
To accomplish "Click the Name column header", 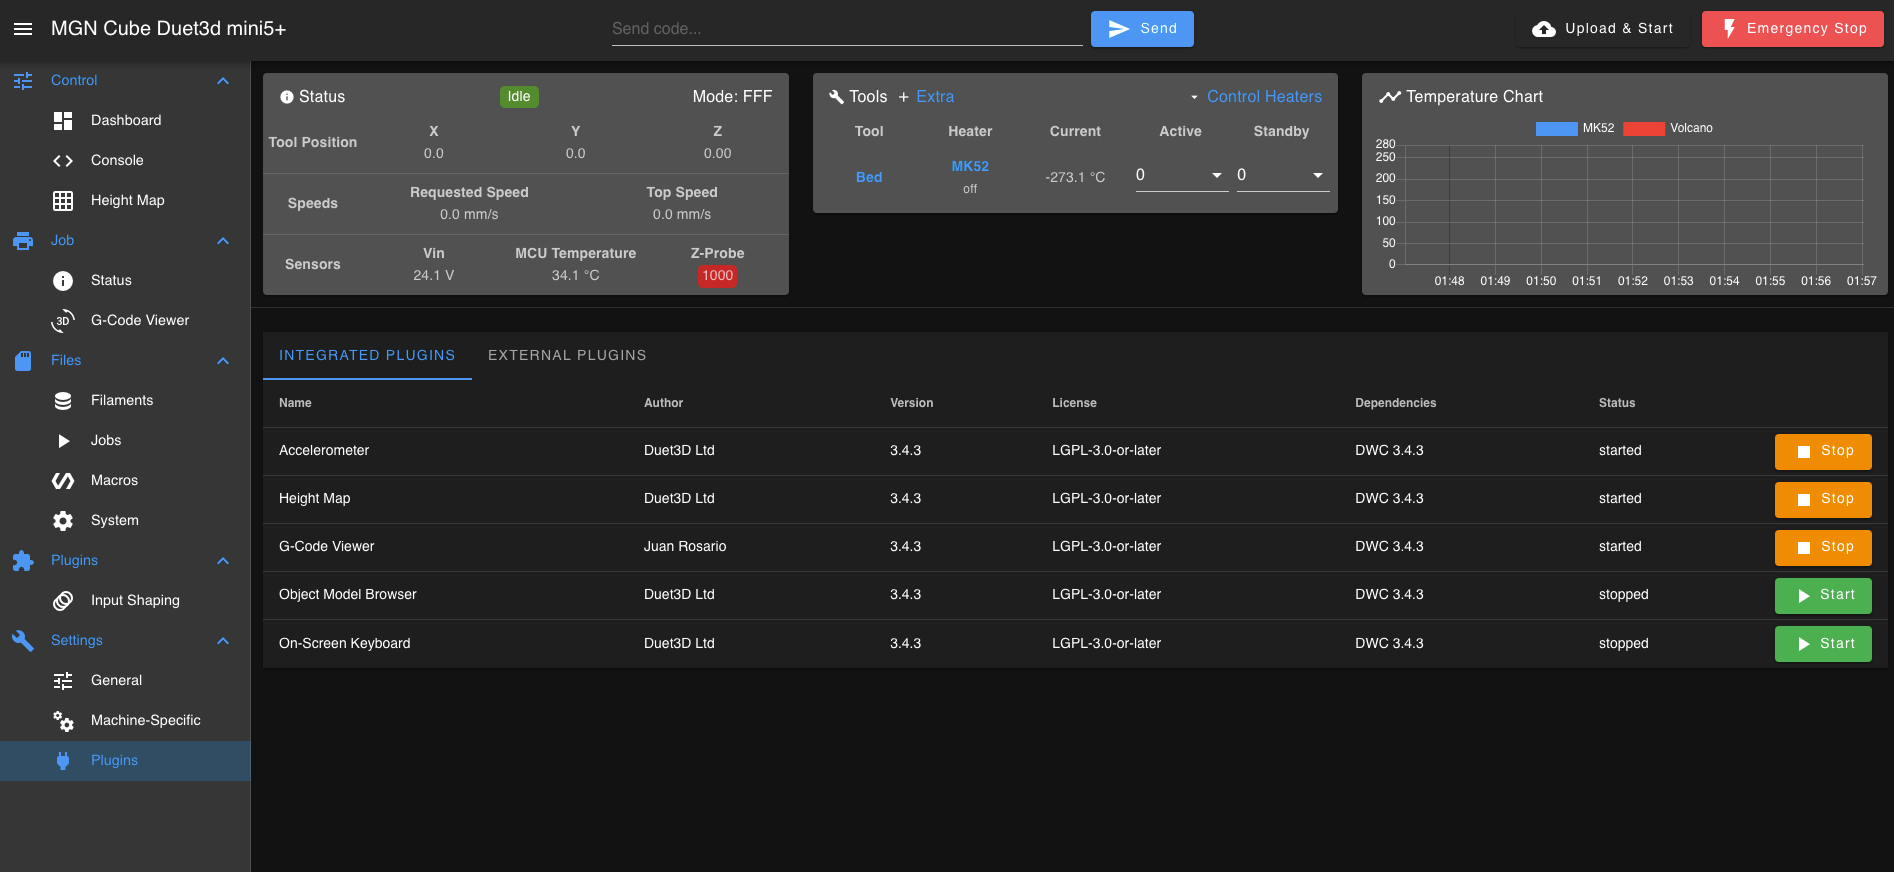I will (295, 403).
